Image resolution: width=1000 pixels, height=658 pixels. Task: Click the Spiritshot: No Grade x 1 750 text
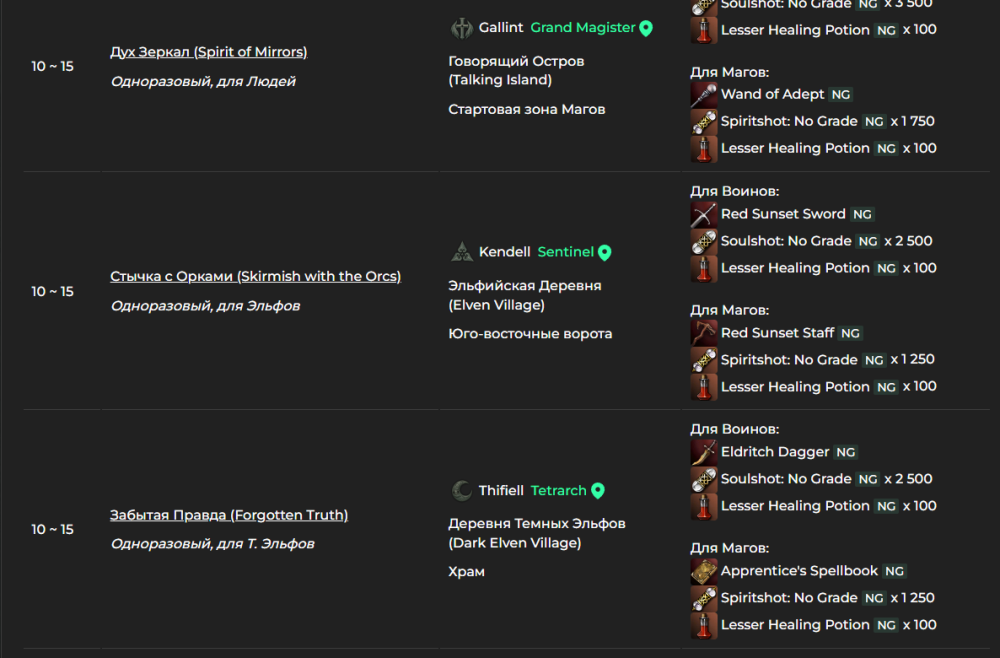point(828,121)
